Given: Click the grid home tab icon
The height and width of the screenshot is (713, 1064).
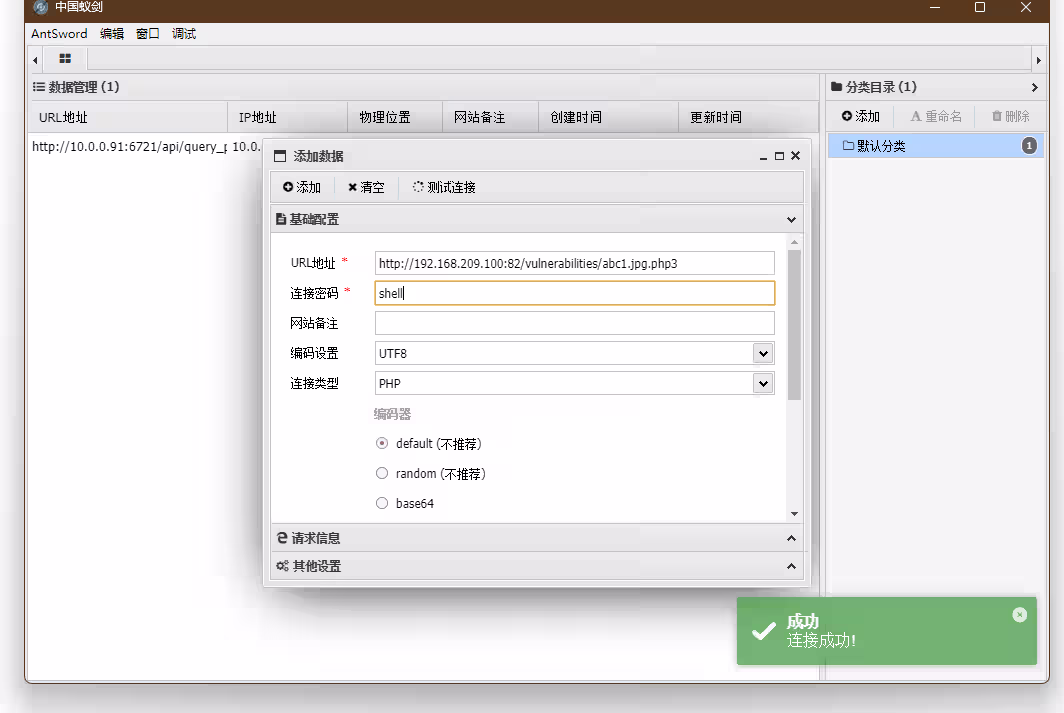Looking at the screenshot, I should point(65,60).
